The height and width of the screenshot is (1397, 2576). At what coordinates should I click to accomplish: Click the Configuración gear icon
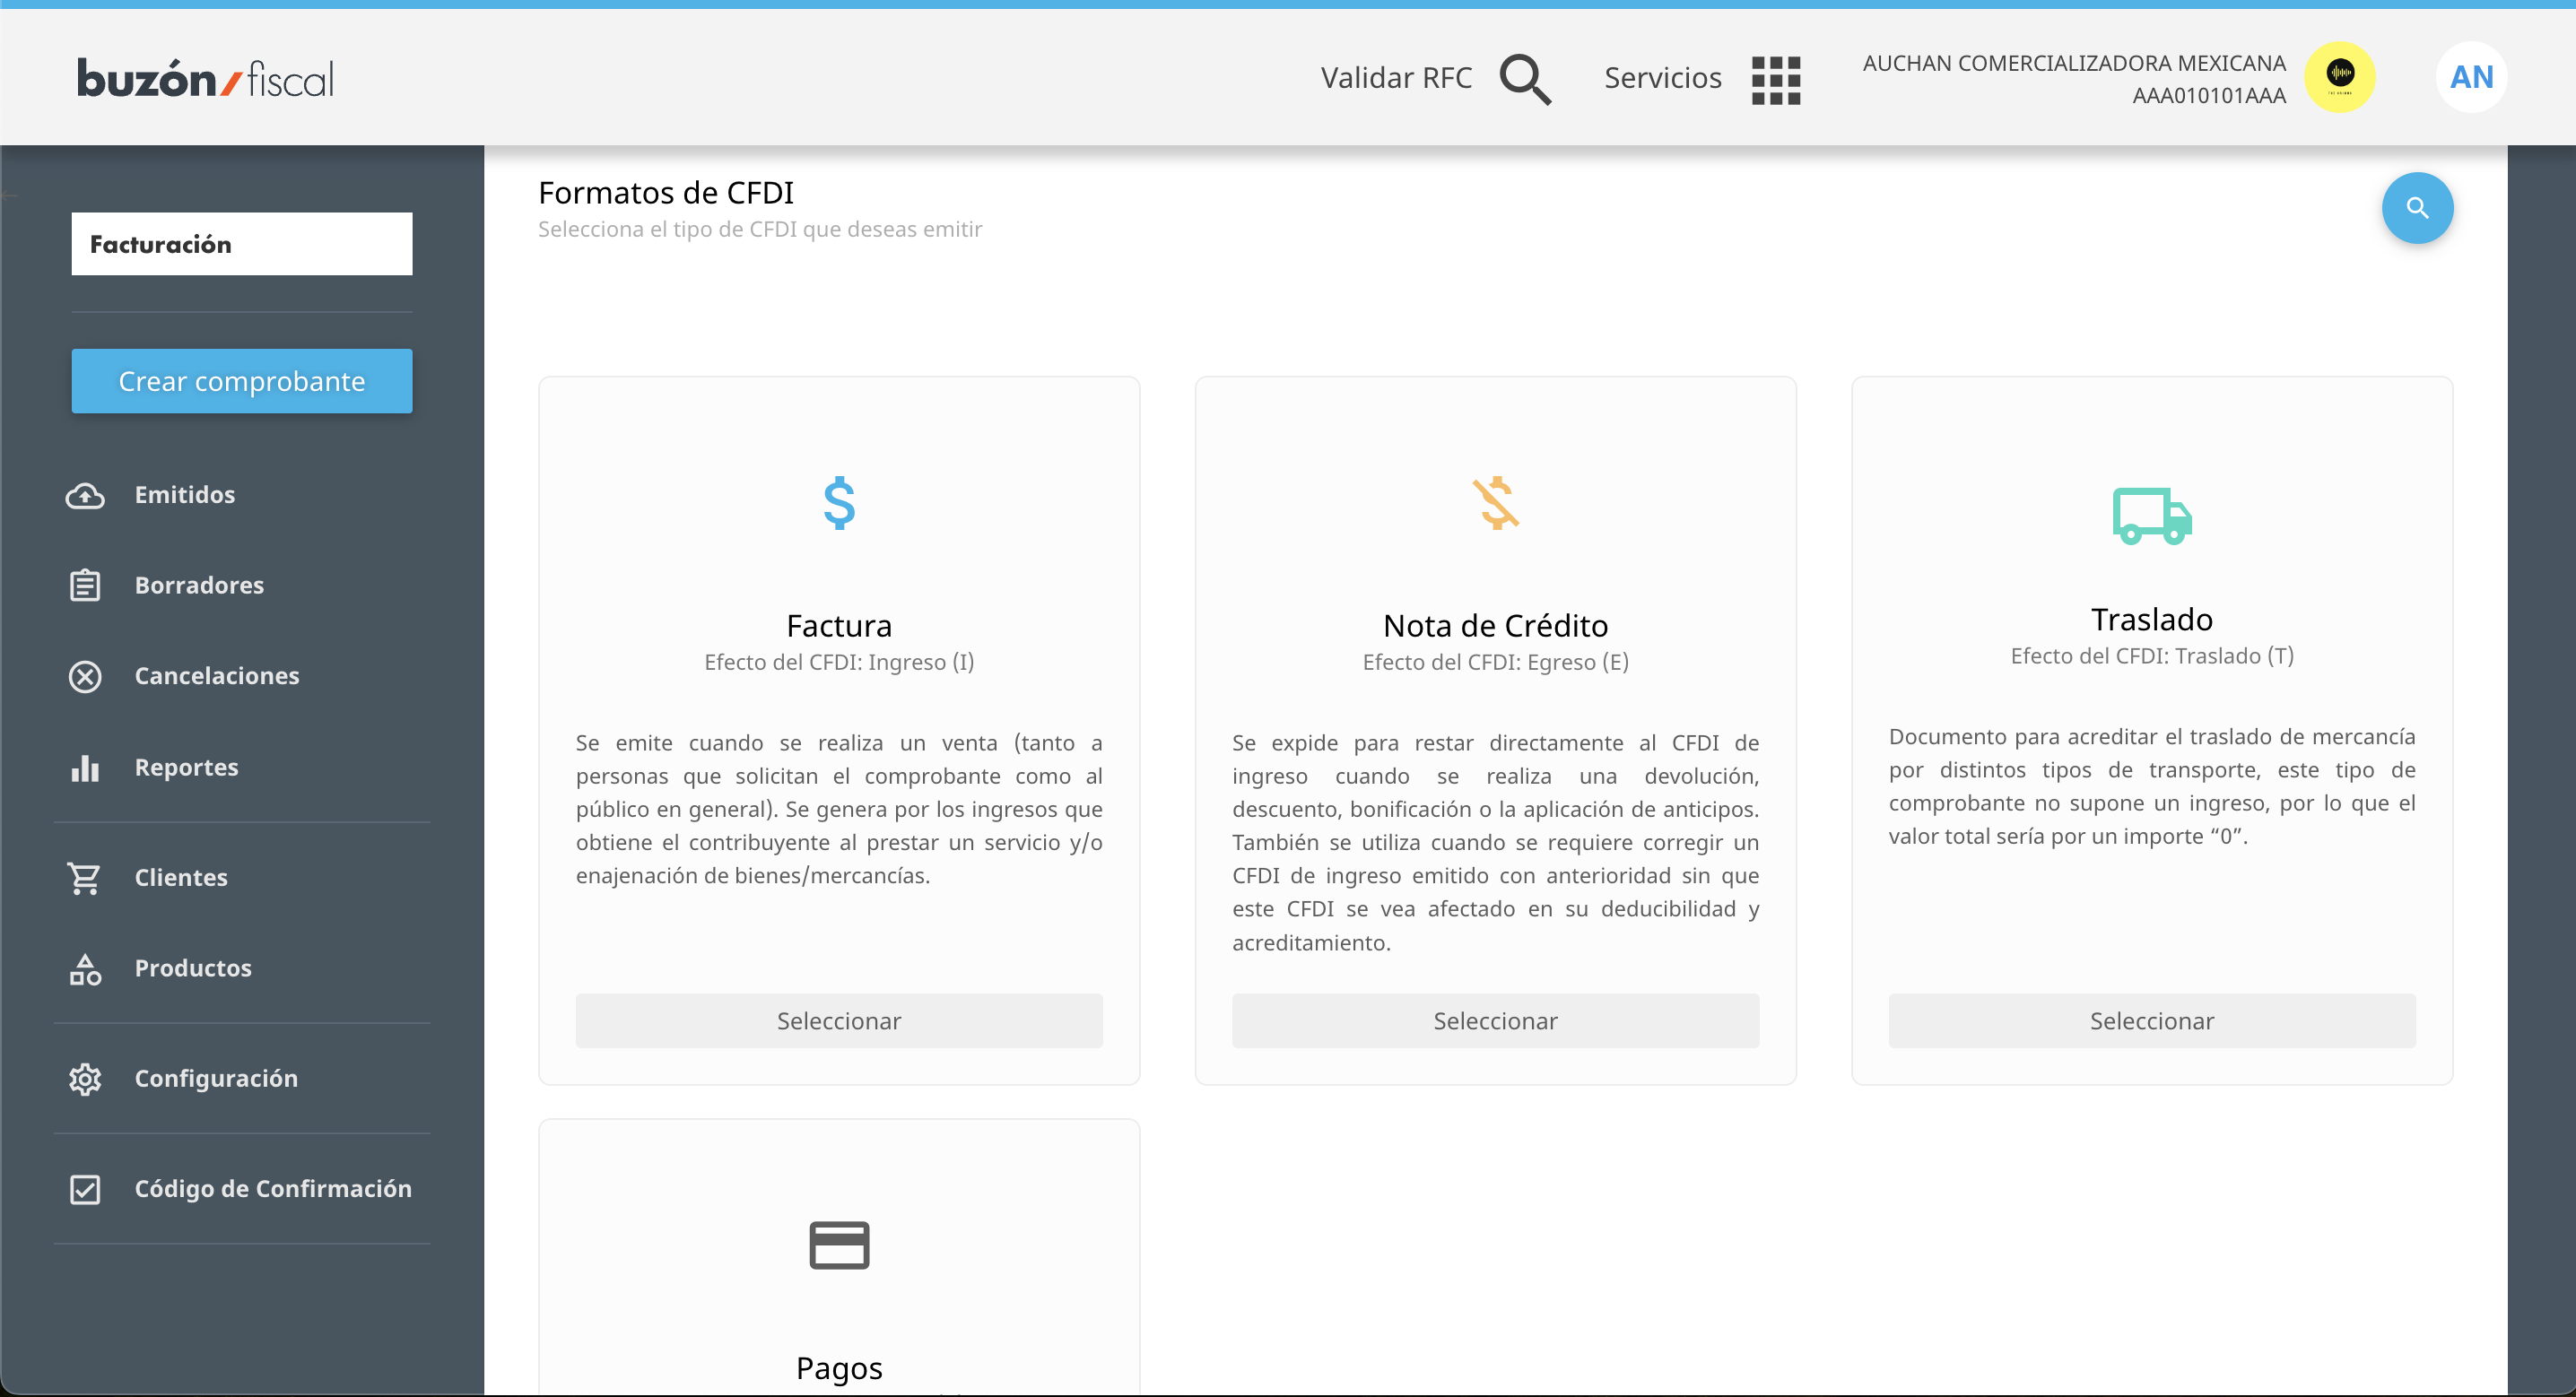tap(85, 1078)
